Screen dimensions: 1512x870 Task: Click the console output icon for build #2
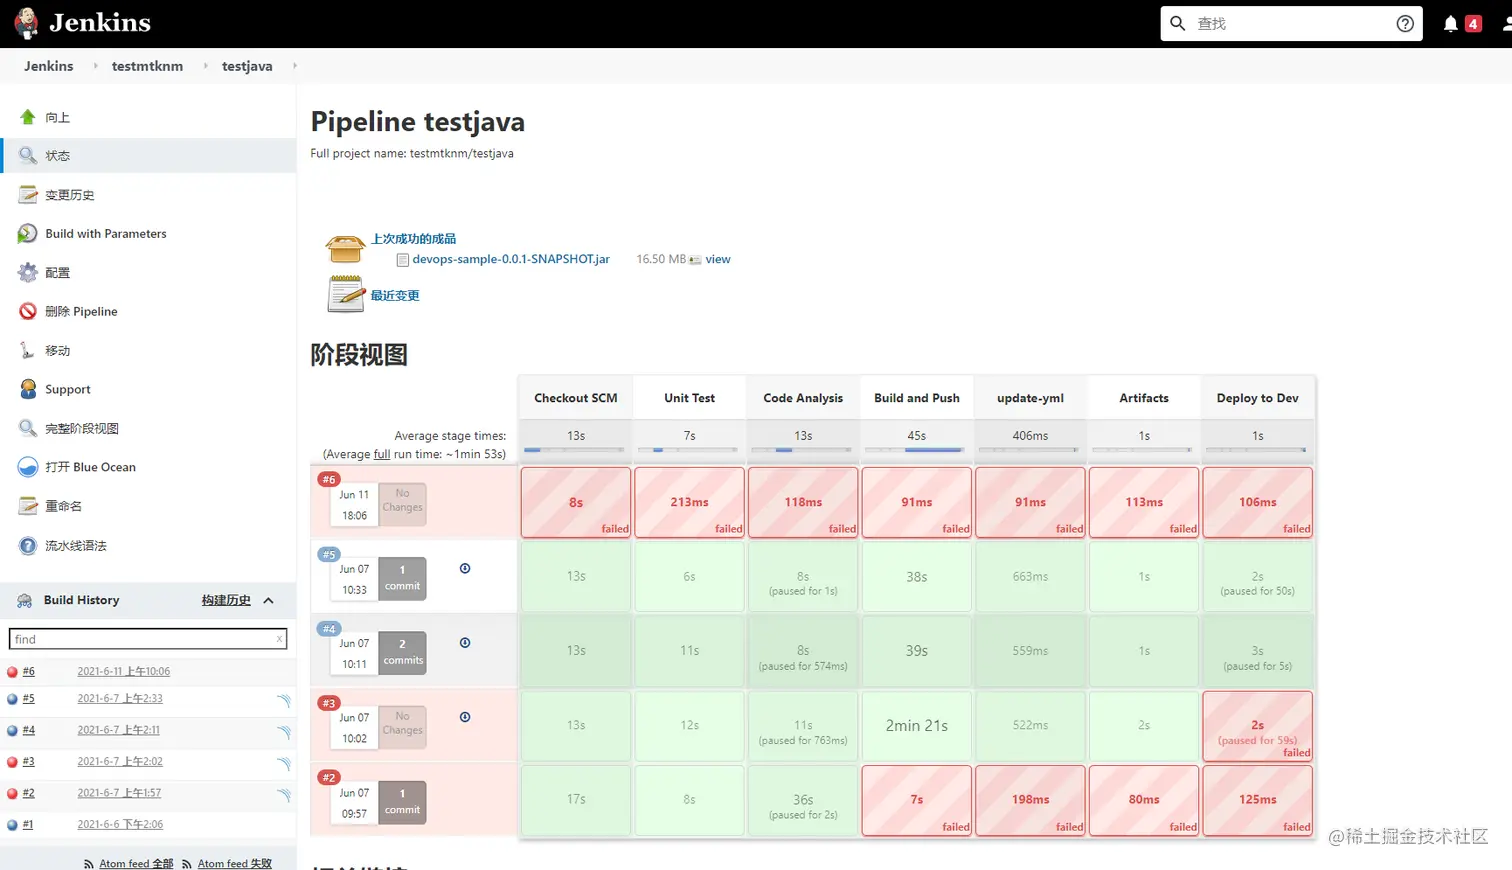pyautogui.click(x=284, y=795)
